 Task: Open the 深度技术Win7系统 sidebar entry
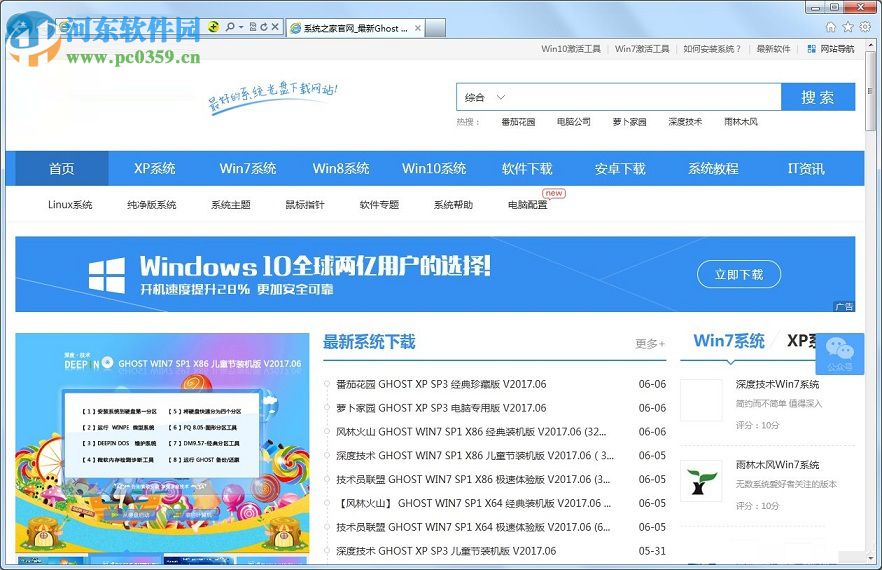click(x=777, y=384)
